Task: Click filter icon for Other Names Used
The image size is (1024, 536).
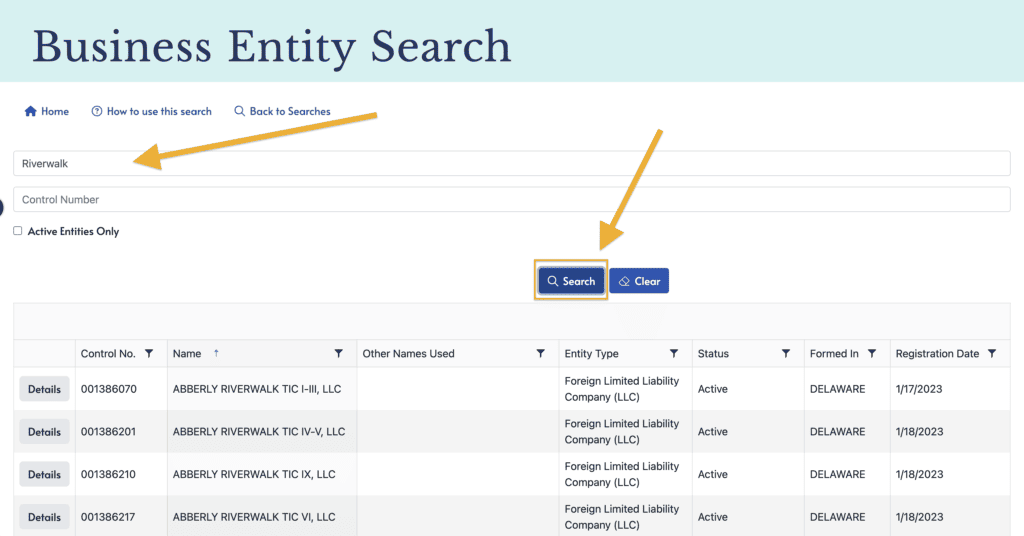Action: click(541, 354)
